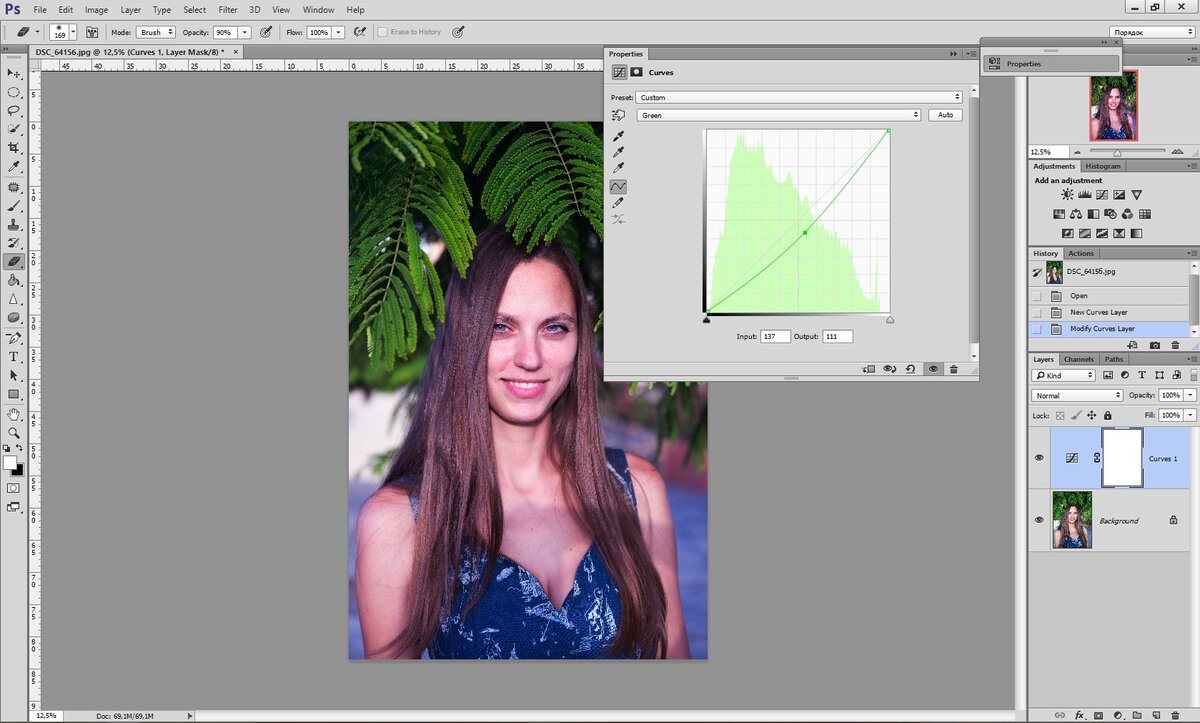The width and height of the screenshot is (1200, 723).
Task: Add a Brightness/Contrast adjustment
Action: (1068, 194)
